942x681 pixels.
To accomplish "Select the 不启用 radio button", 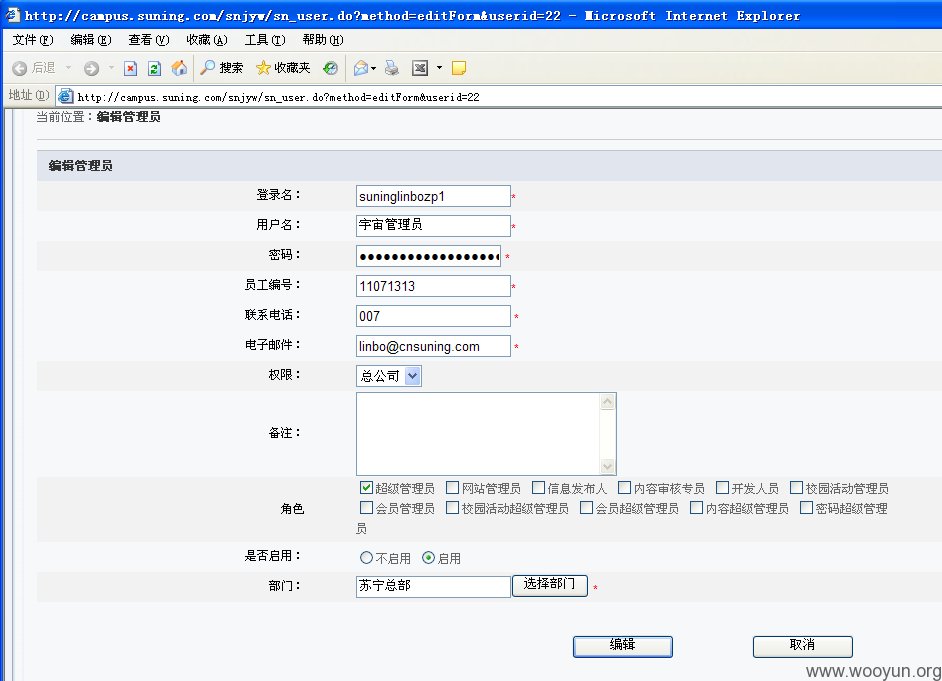I will pyautogui.click(x=366, y=558).
